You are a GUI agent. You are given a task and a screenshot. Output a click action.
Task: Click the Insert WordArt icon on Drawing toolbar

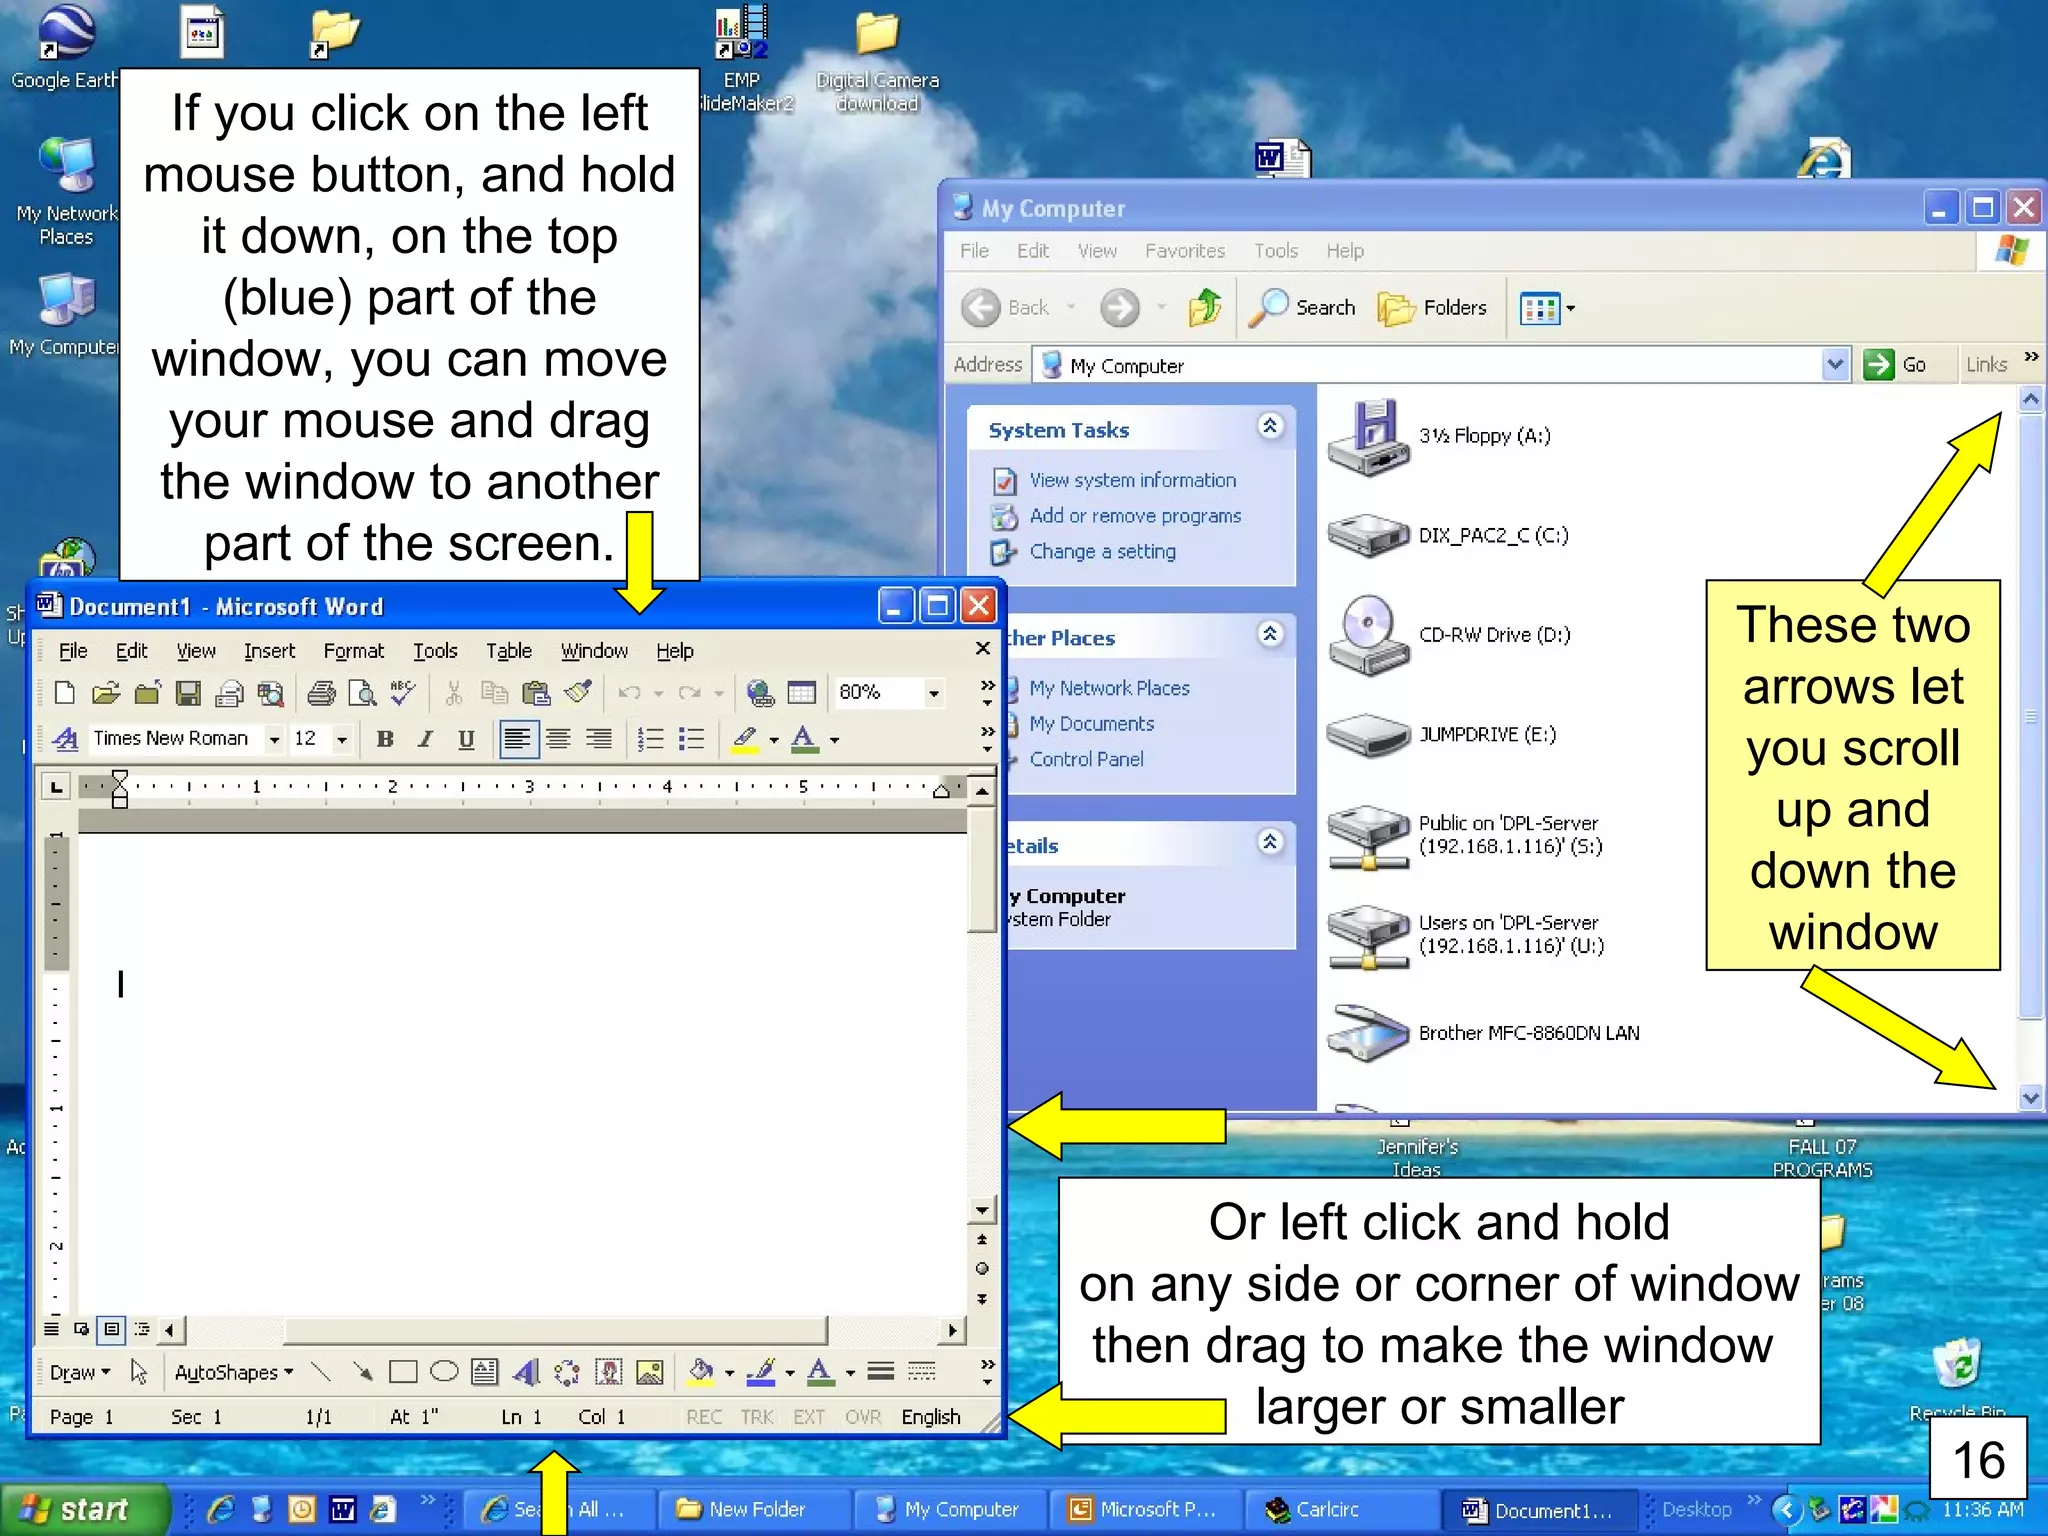click(x=526, y=1371)
